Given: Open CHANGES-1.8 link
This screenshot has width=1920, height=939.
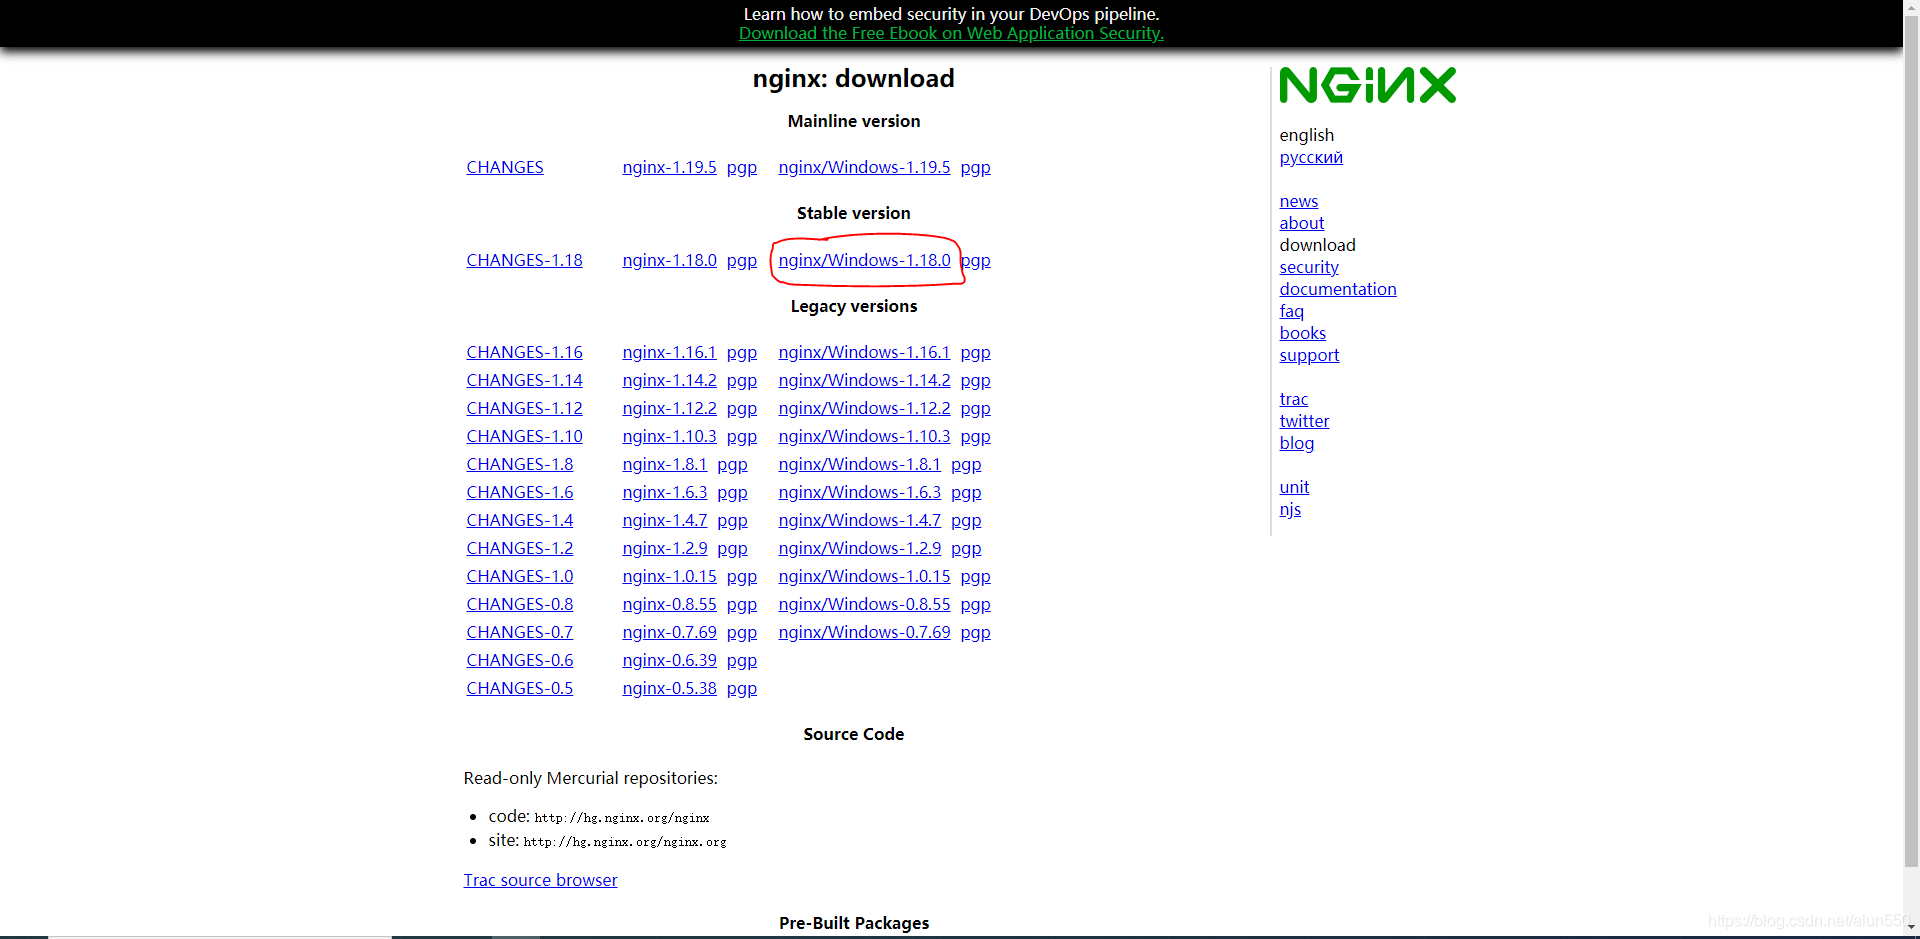Looking at the screenshot, I should [x=520, y=464].
